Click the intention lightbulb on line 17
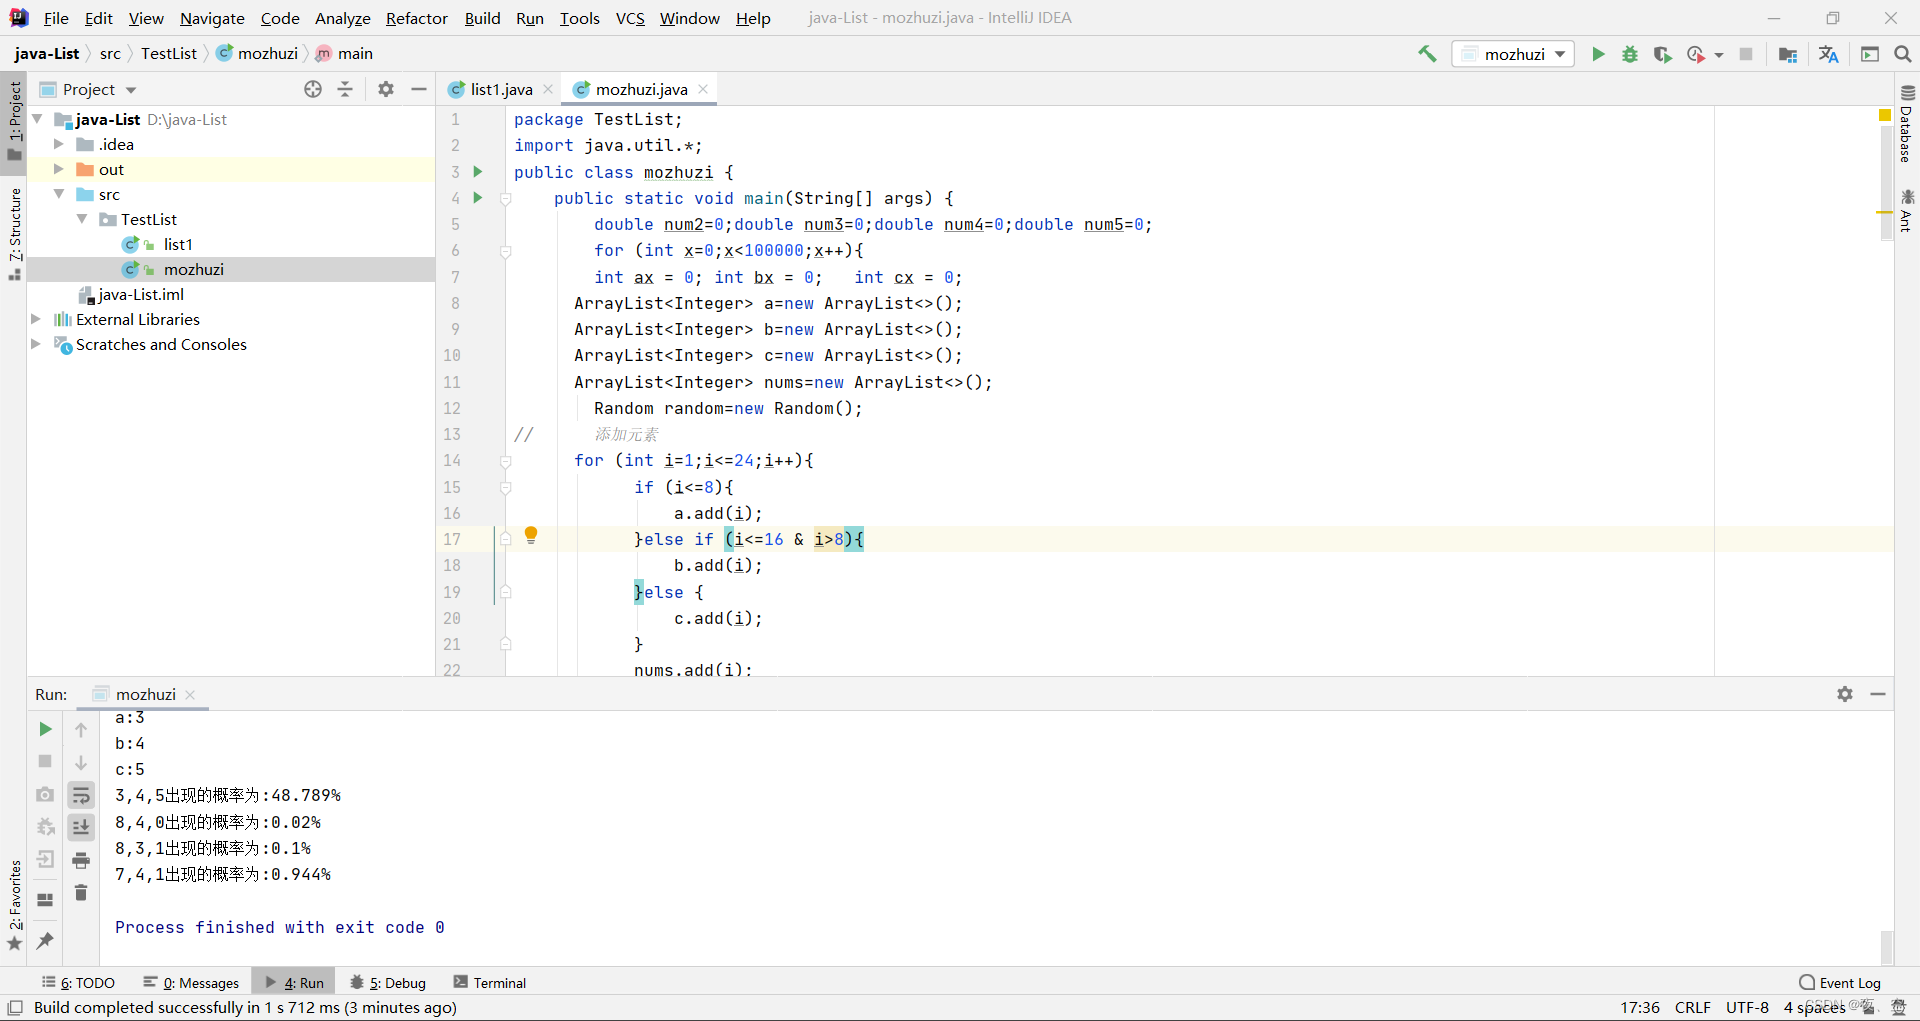 point(531,535)
